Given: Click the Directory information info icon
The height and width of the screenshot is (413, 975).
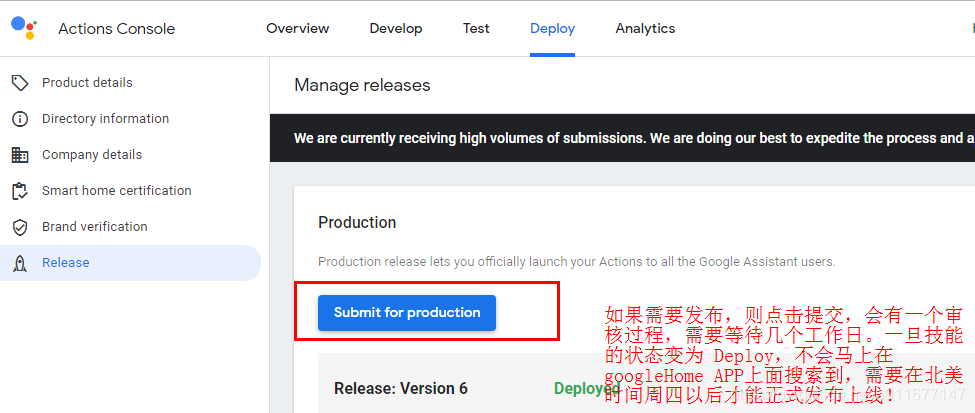Looking at the screenshot, I should tap(20, 119).
